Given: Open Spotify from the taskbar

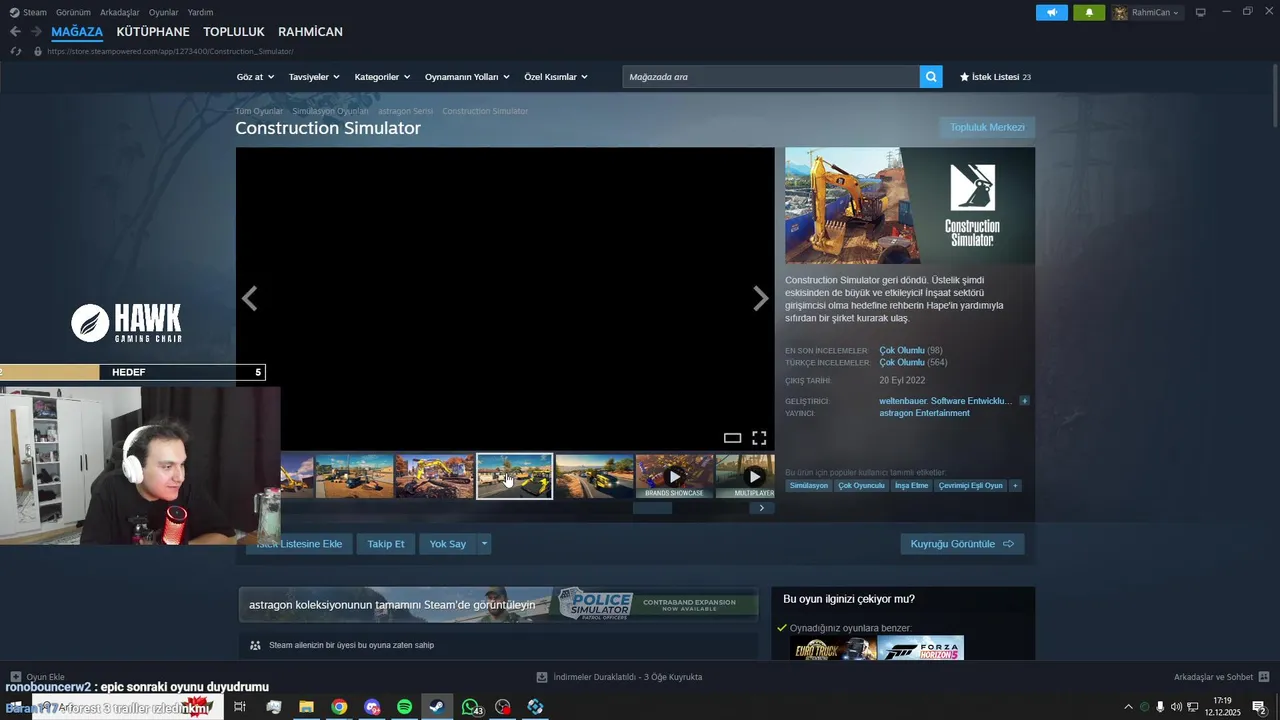Looking at the screenshot, I should coord(404,707).
